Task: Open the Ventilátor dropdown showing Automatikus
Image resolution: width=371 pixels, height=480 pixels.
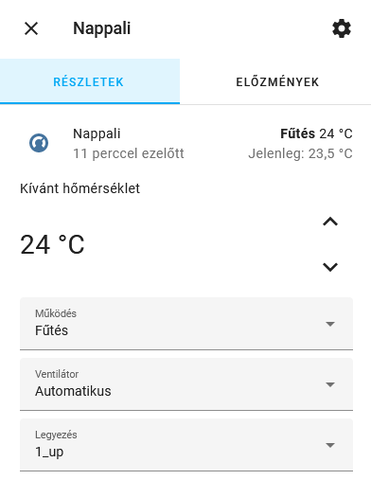Action: (186, 384)
